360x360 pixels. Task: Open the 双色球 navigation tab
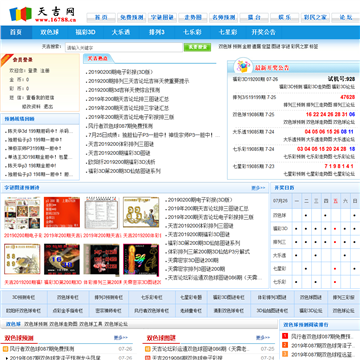click(50, 32)
